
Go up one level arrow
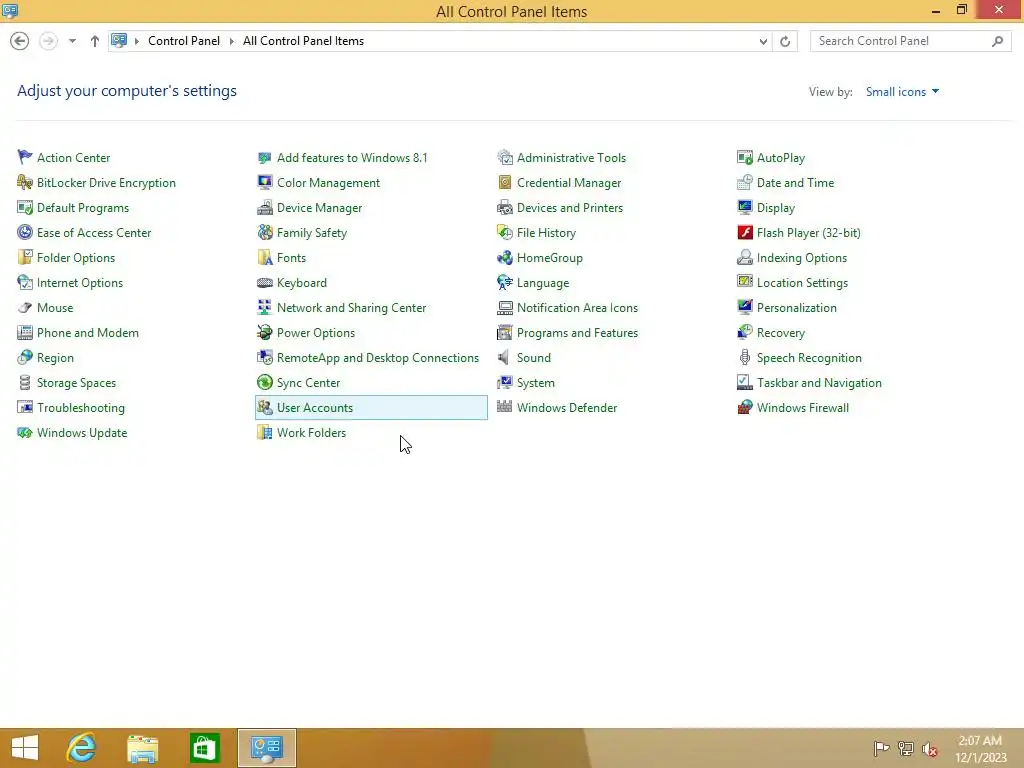point(95,41)
